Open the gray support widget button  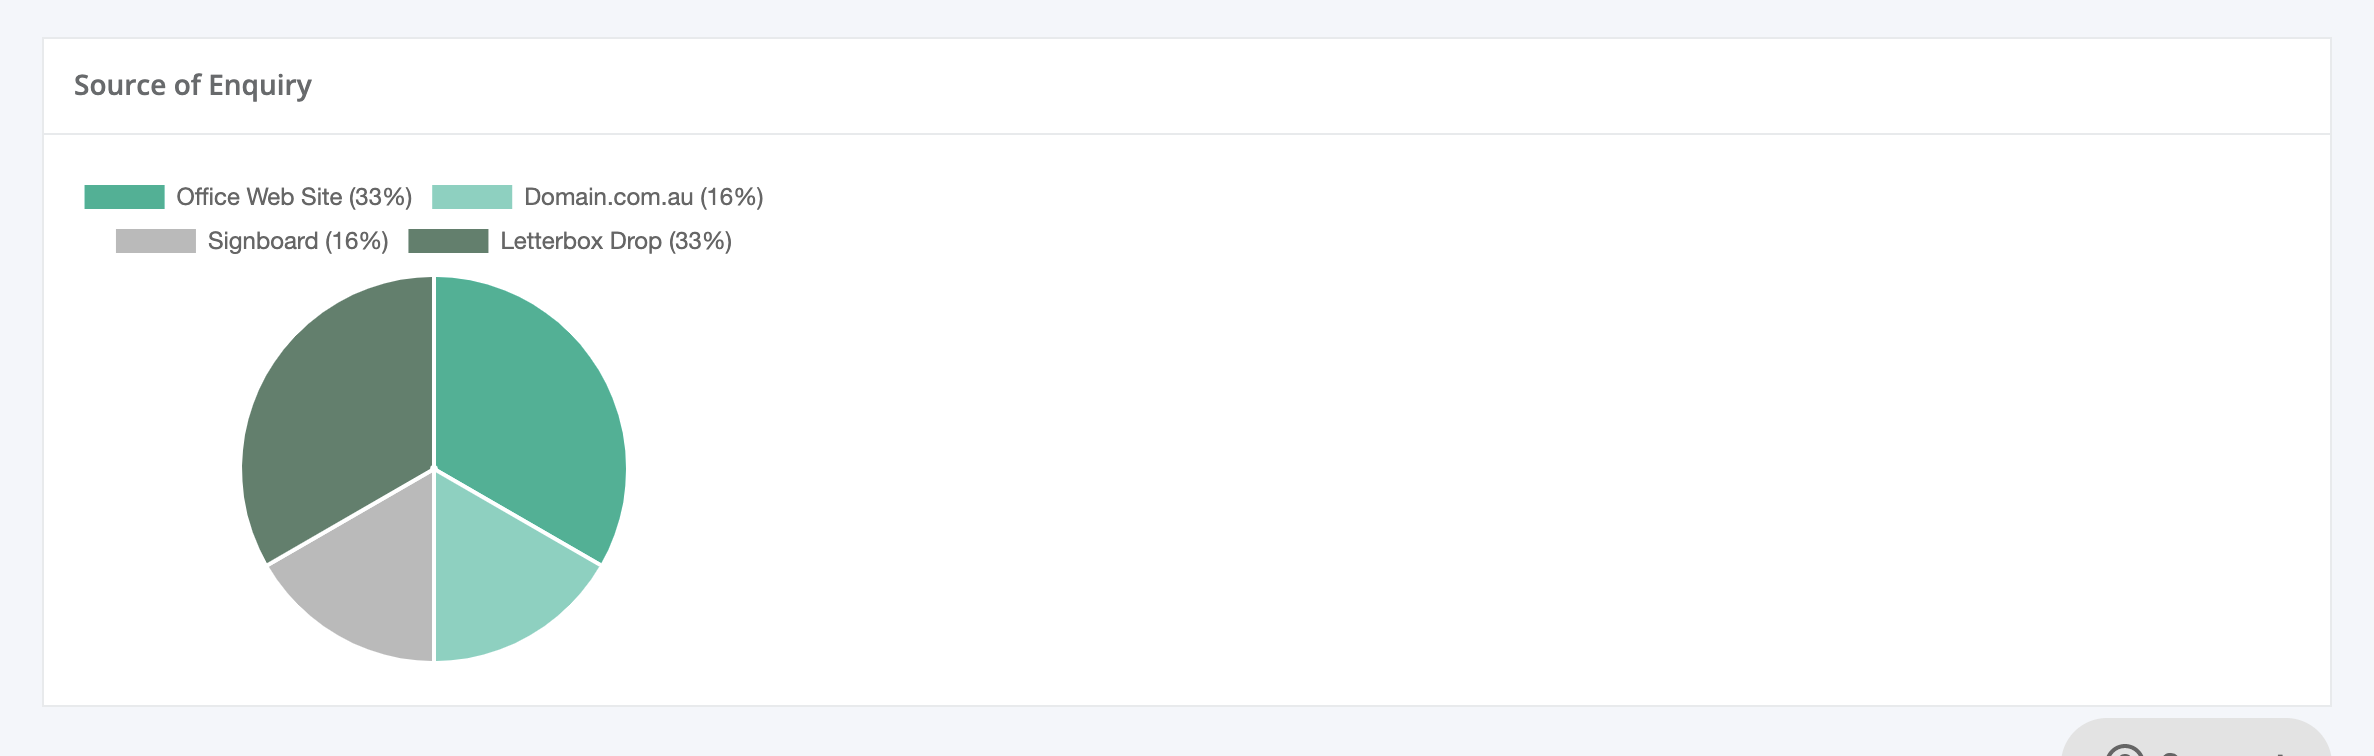pos(2197,737)
